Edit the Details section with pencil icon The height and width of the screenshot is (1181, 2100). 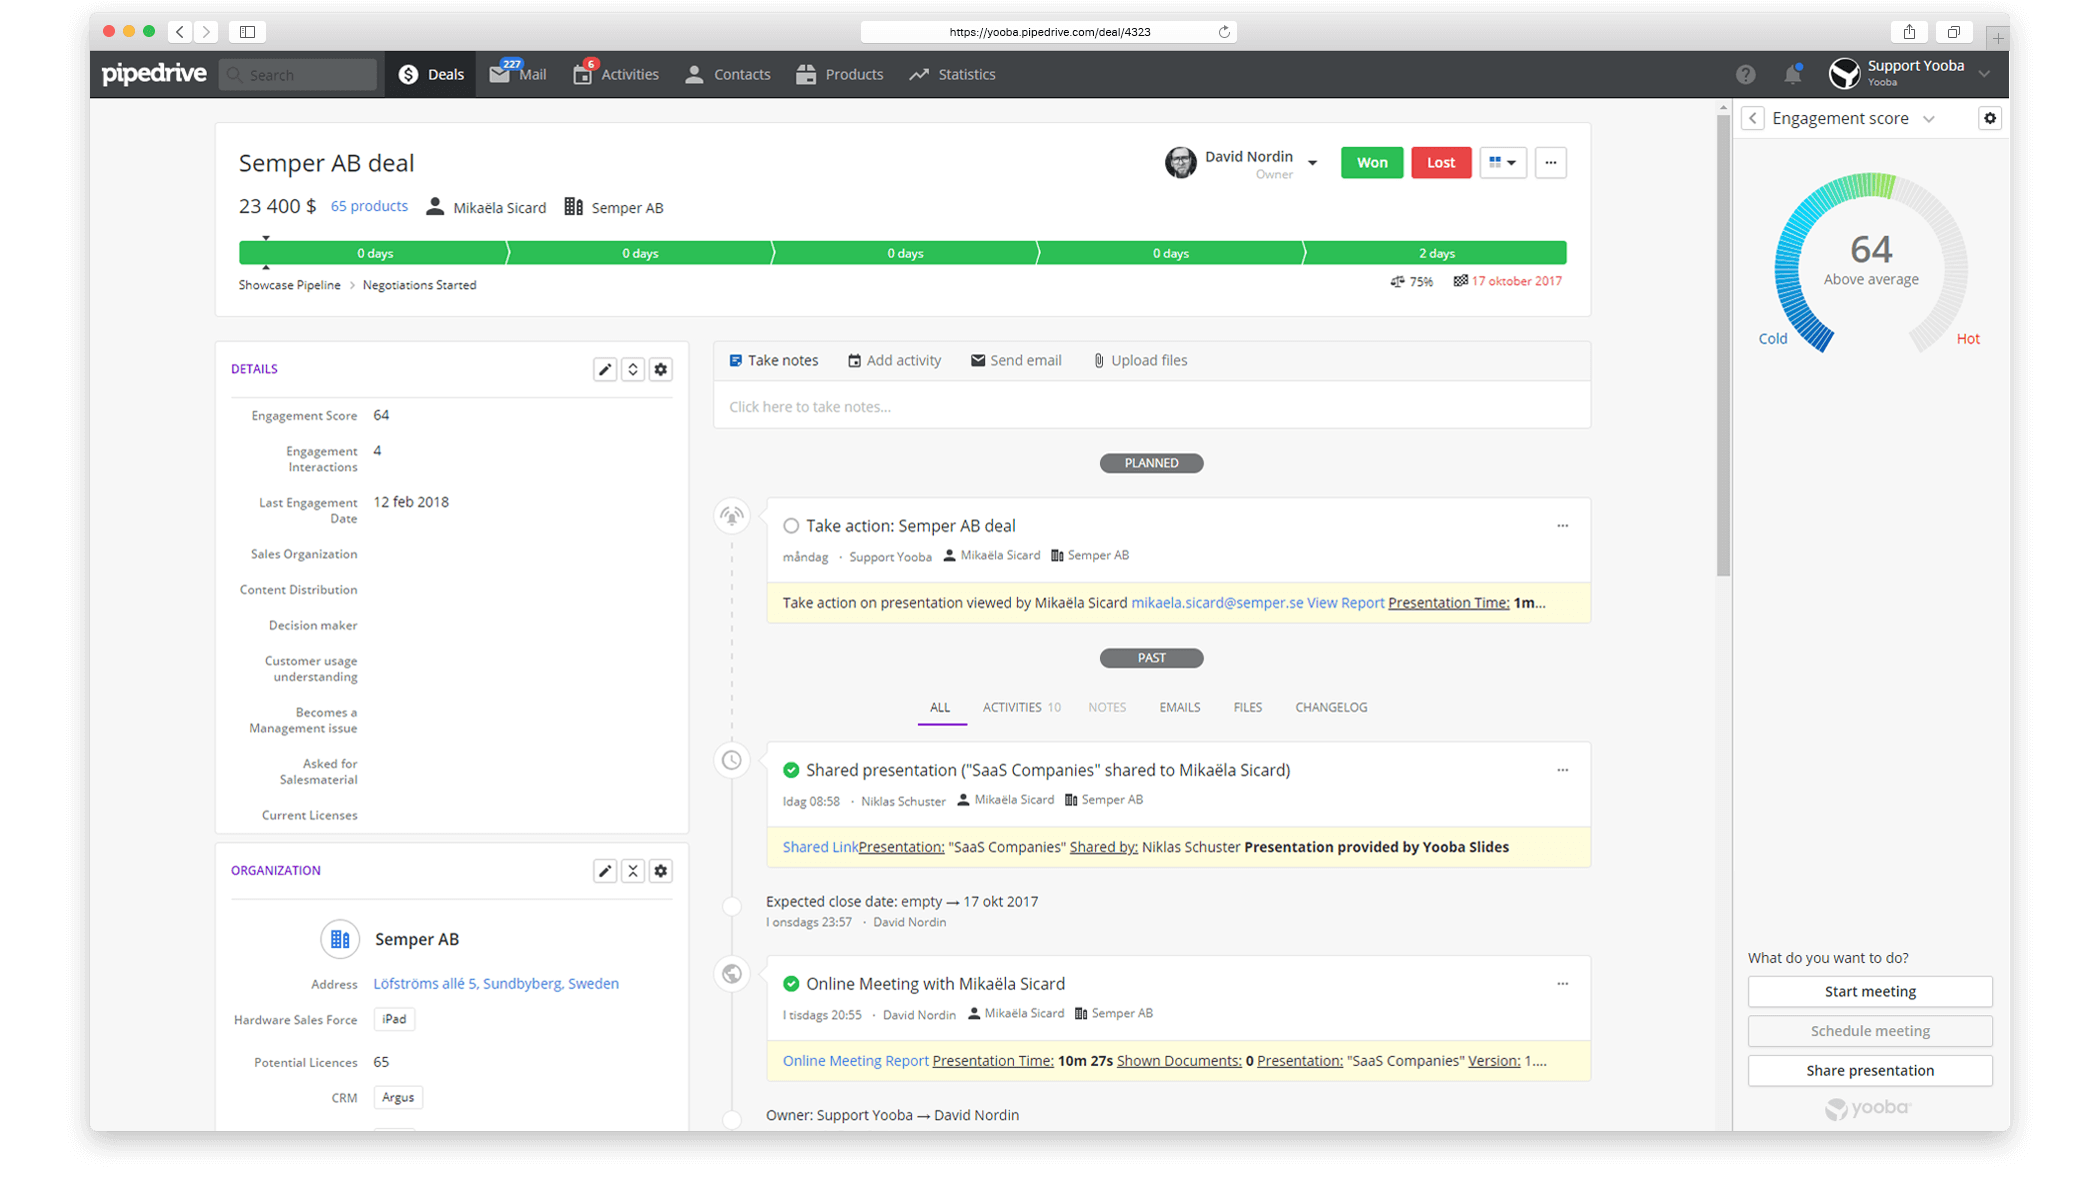[605, 369]
